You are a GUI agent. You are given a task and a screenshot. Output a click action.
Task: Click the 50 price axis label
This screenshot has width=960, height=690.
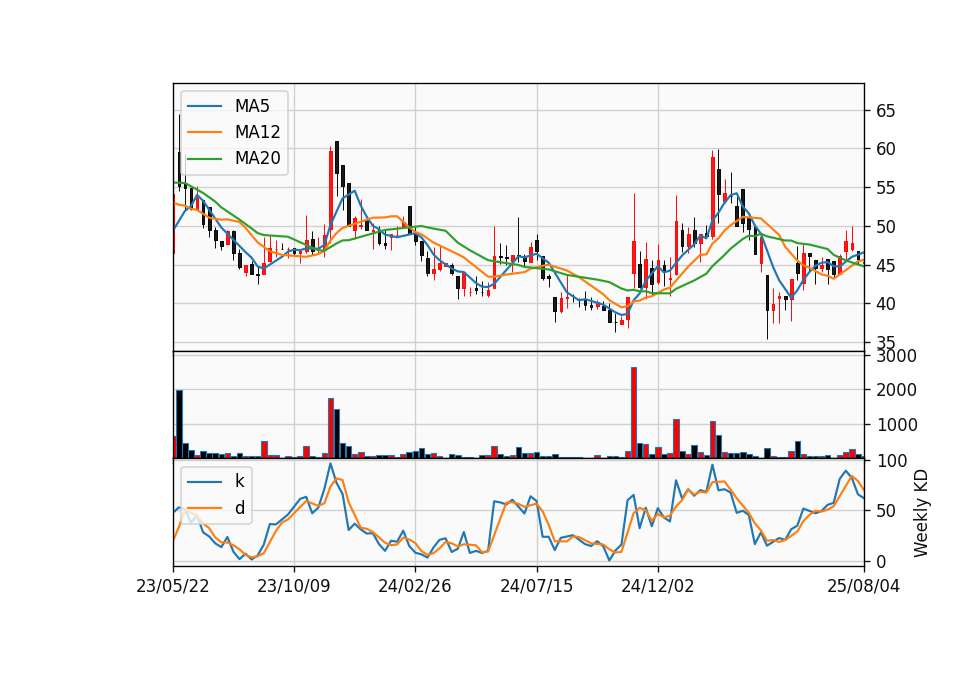click(885, 227)
